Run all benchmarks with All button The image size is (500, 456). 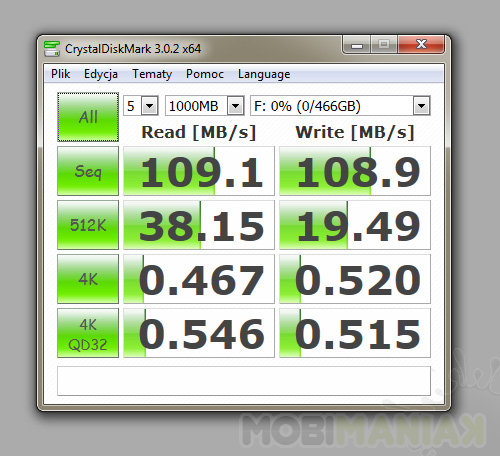(x=88, y=117)
